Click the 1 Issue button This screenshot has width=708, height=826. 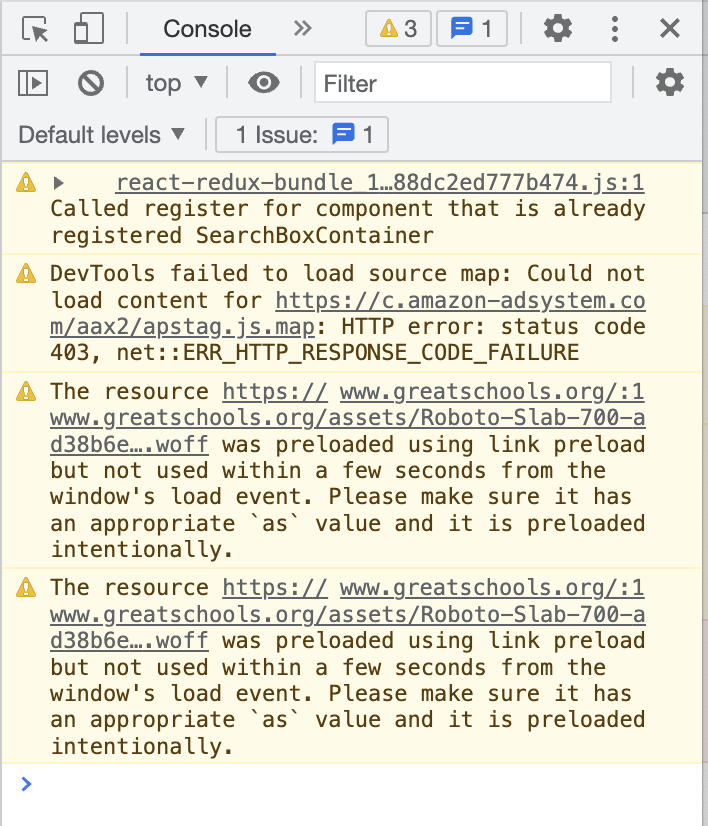[x=302, y=135]
